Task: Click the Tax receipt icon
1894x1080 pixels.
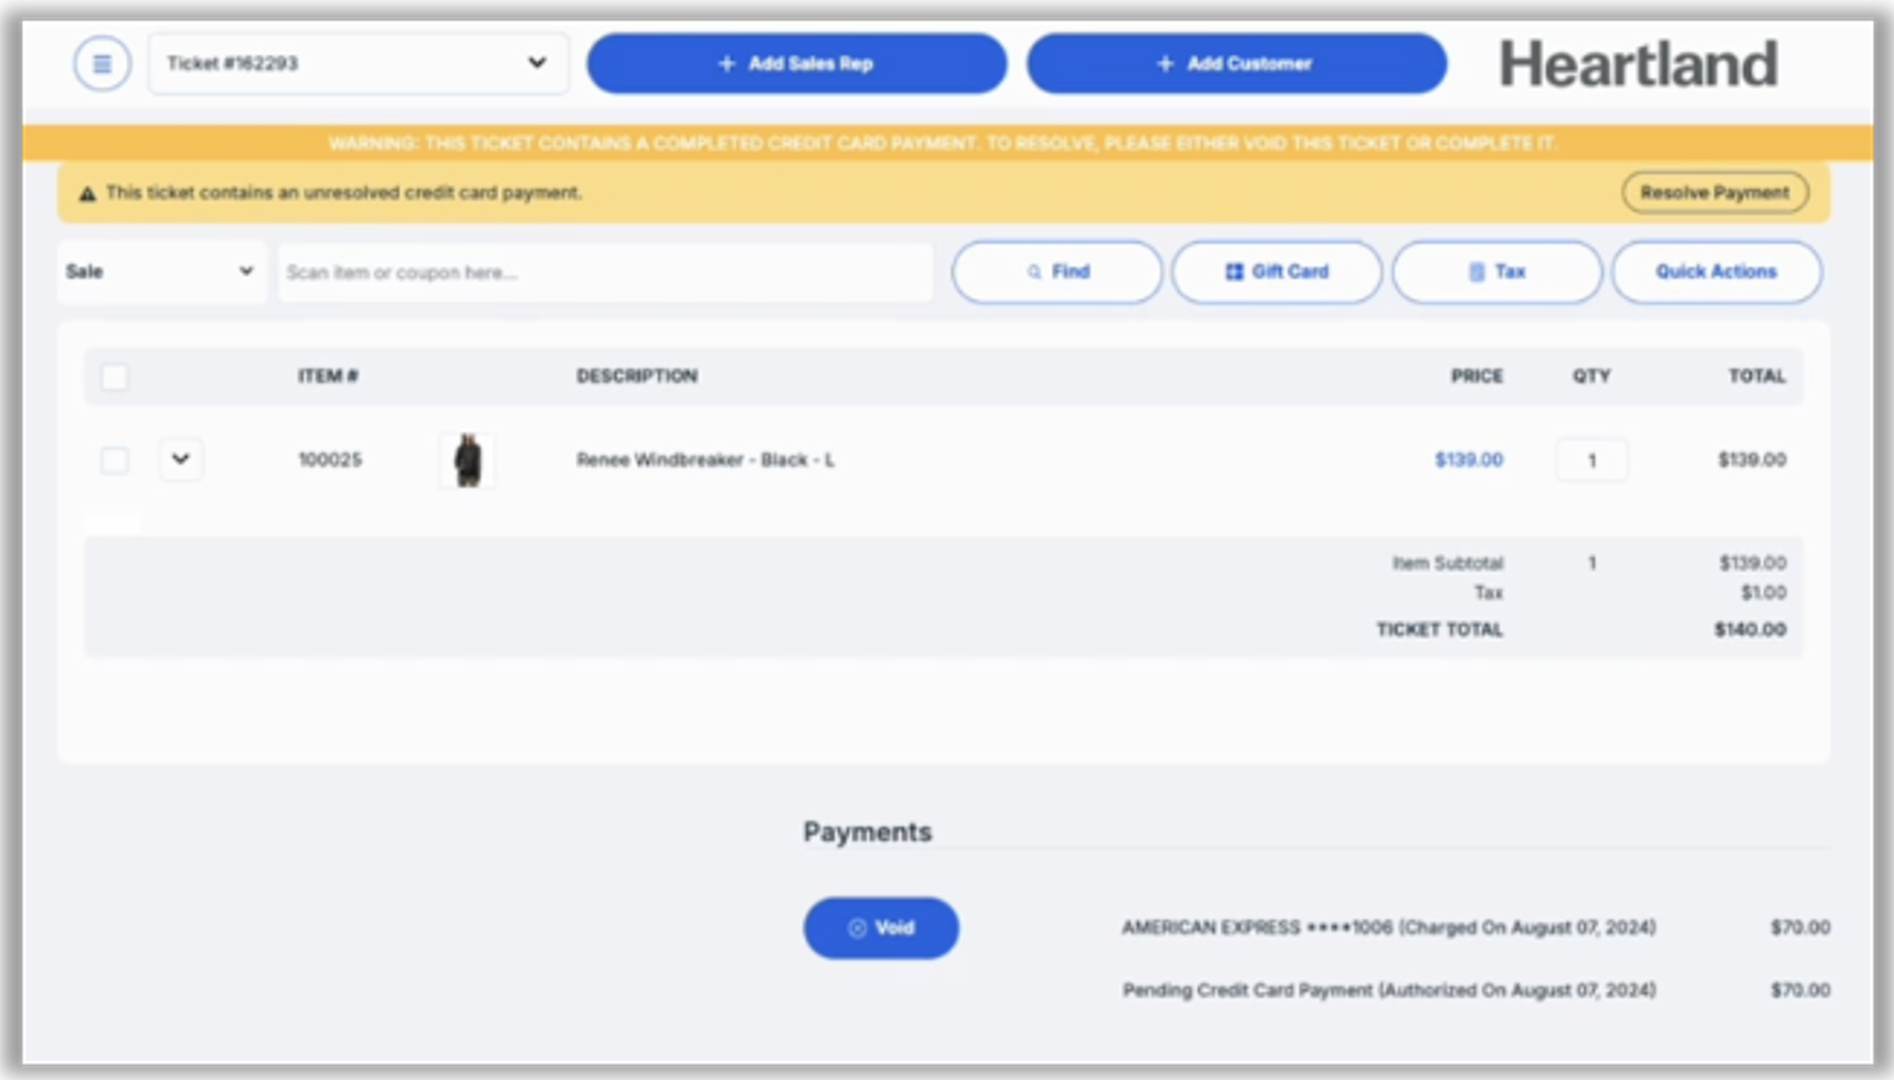Action: (1476, 272)
